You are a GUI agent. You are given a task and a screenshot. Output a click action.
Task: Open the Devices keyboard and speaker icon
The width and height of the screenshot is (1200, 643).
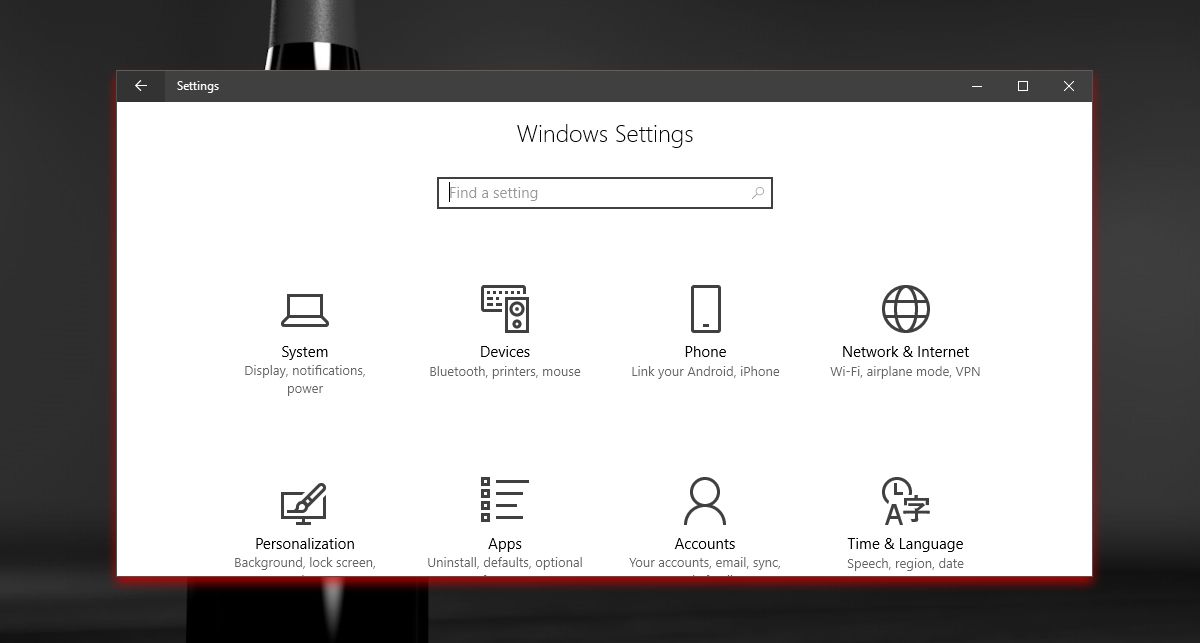pyautogui.click(x=505, y=308)
